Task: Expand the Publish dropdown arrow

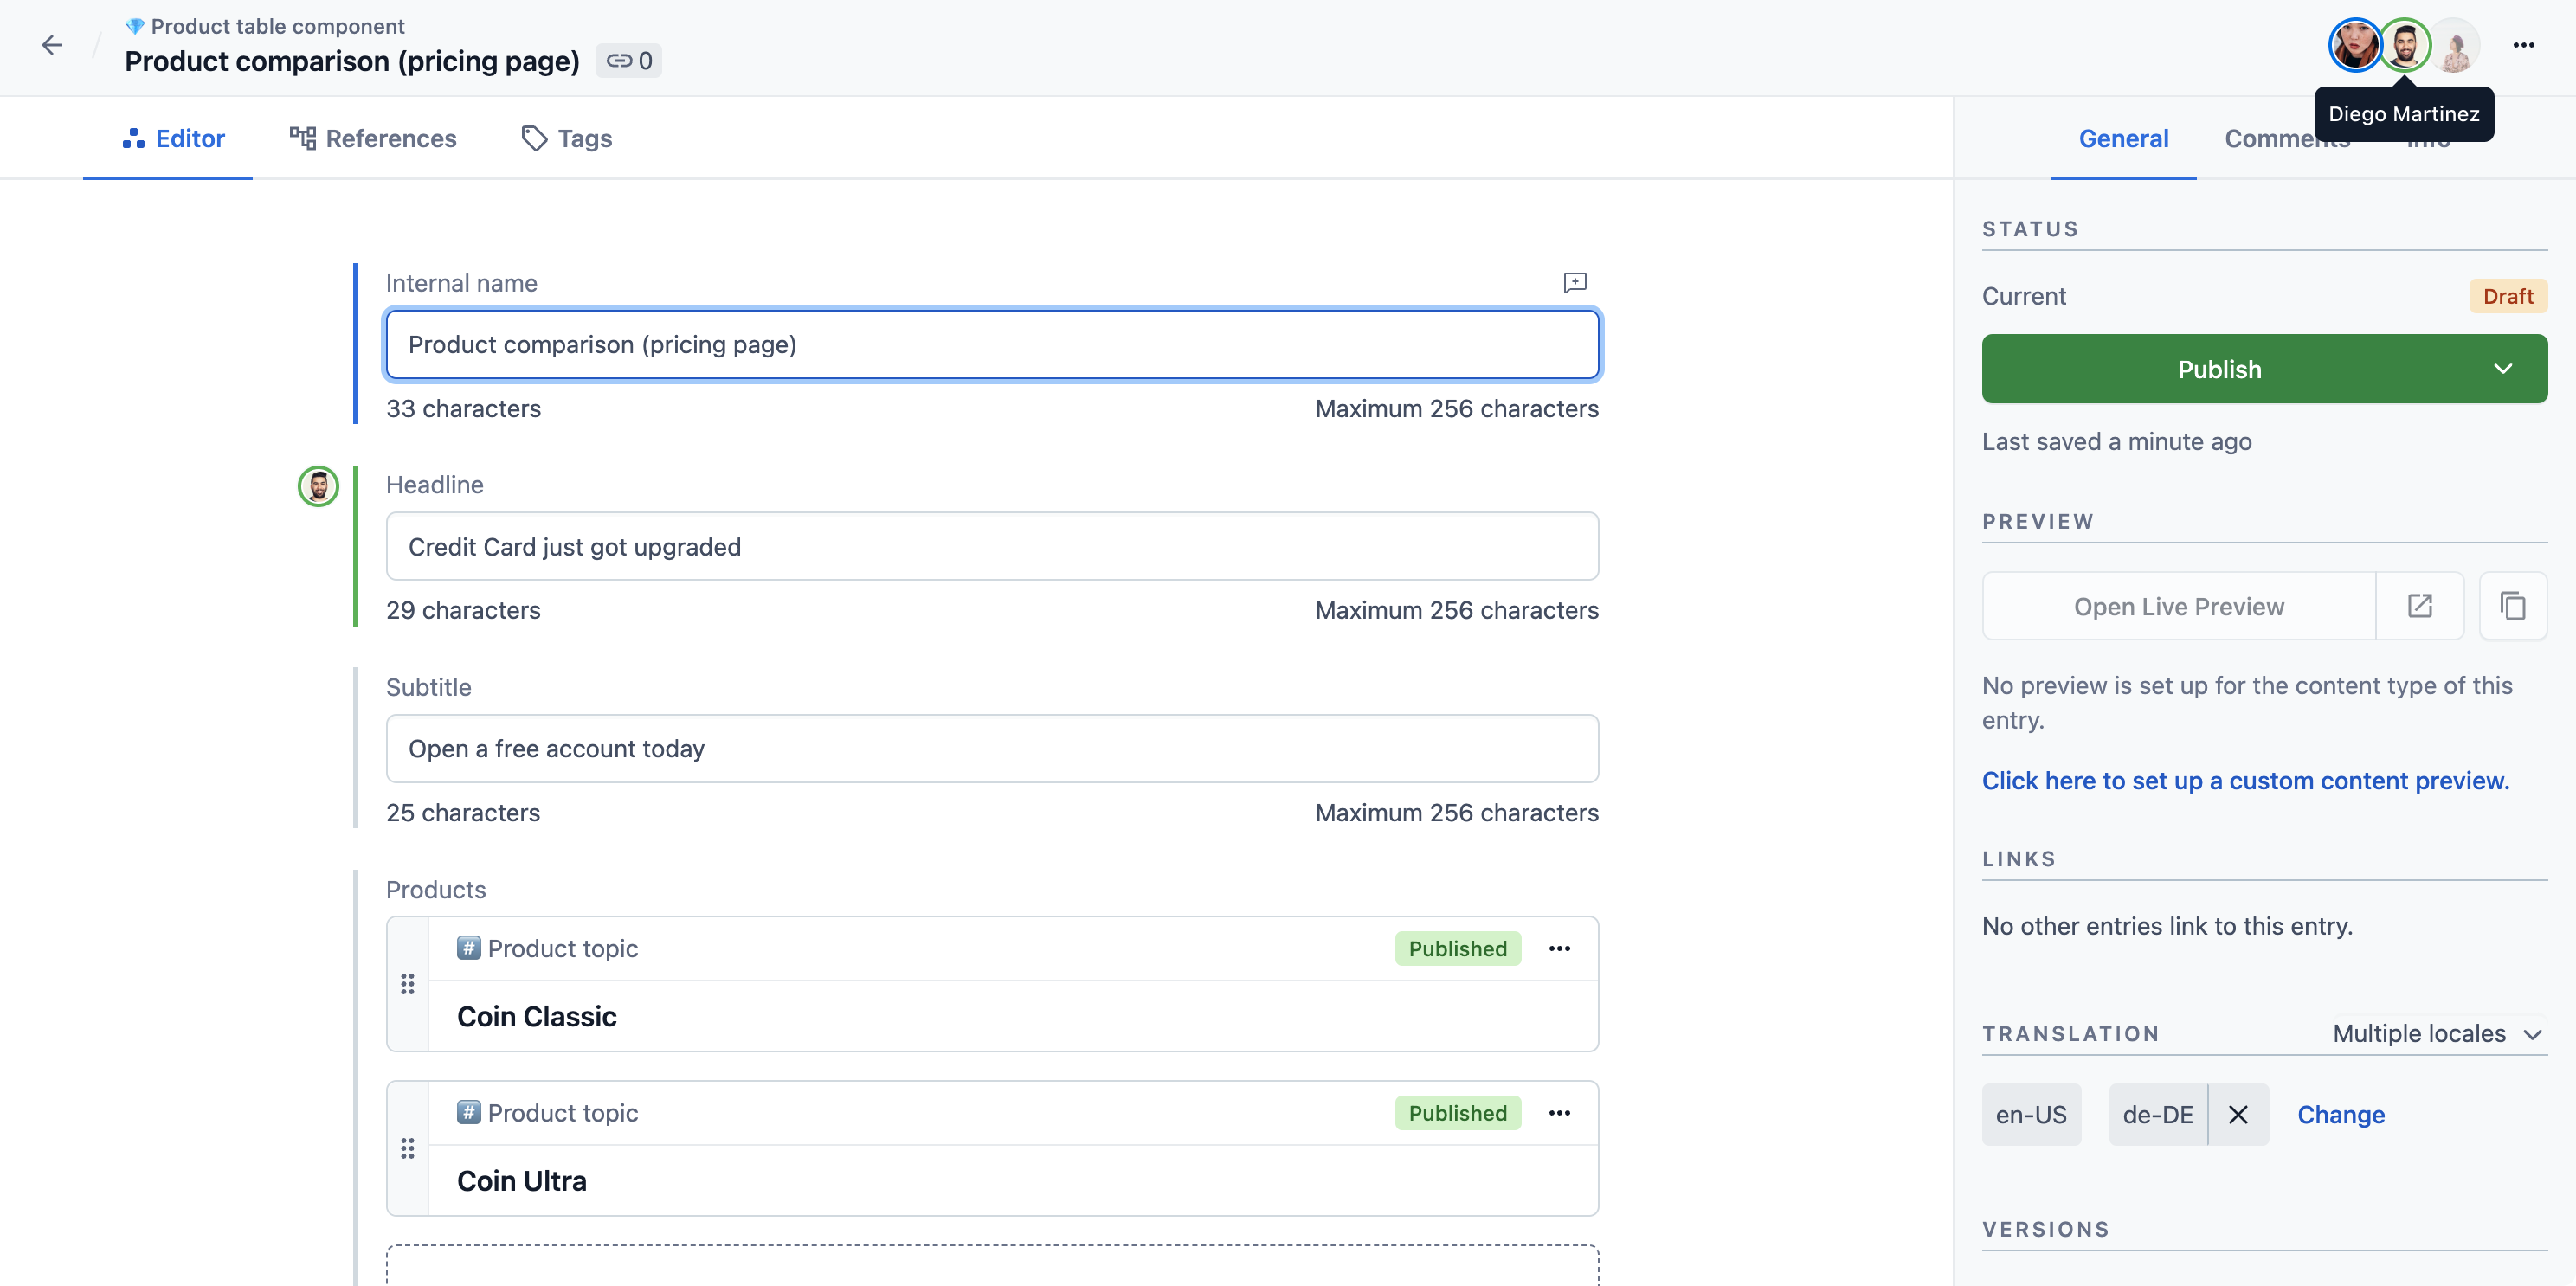Action: tap(2503, 368)
